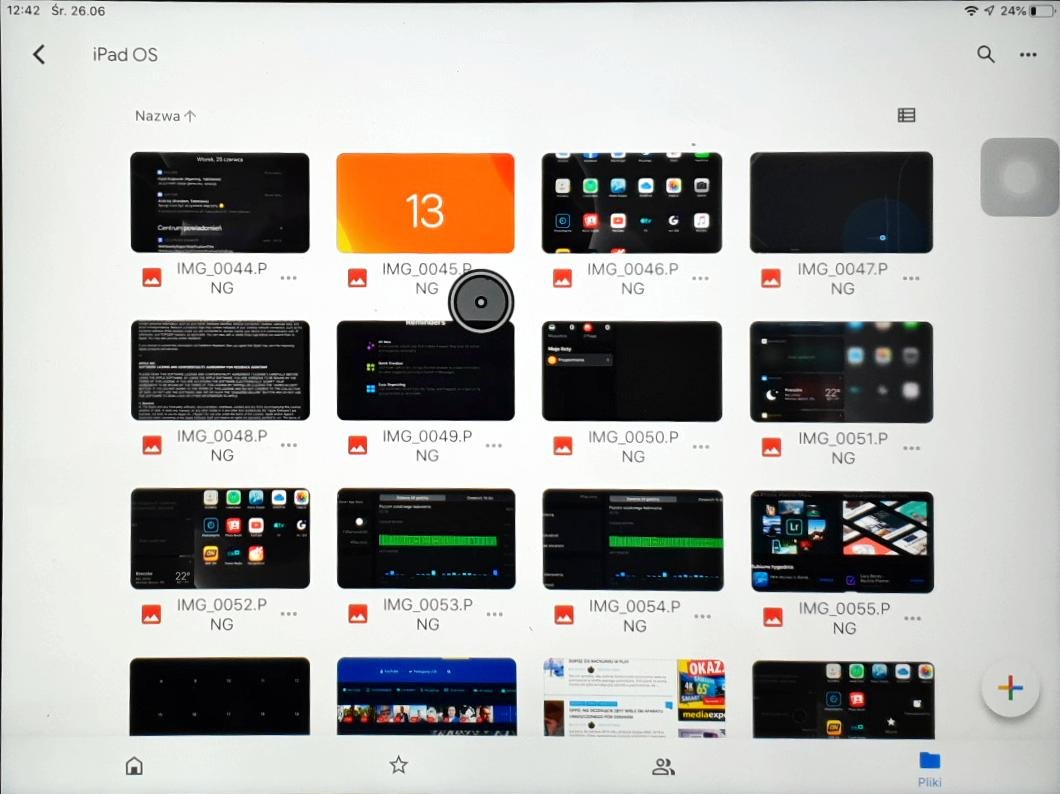The width and height of the screenshot is (1060, 794).
Task: Tap the battery indicator in status bar
Action: (1042, 11)
